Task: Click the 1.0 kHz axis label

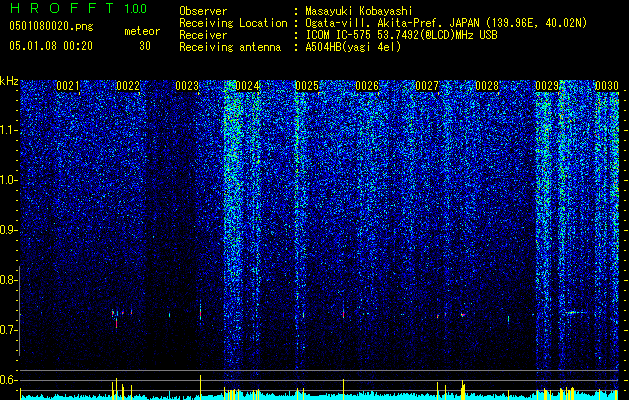Action: [x=8, y=180]
